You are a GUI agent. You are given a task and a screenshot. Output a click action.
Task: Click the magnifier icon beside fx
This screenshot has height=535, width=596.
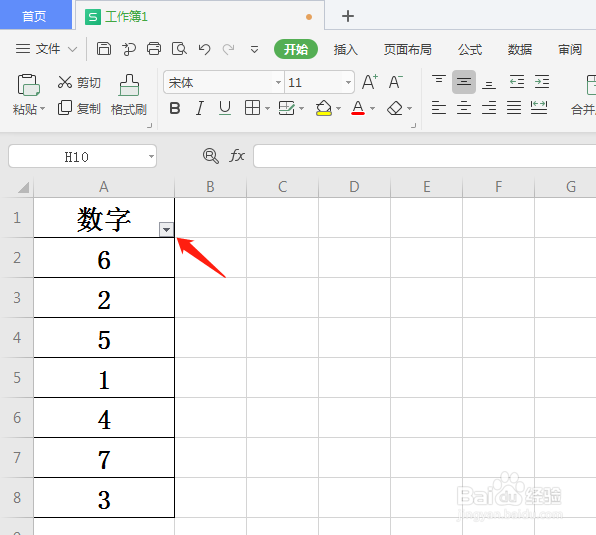211,156
